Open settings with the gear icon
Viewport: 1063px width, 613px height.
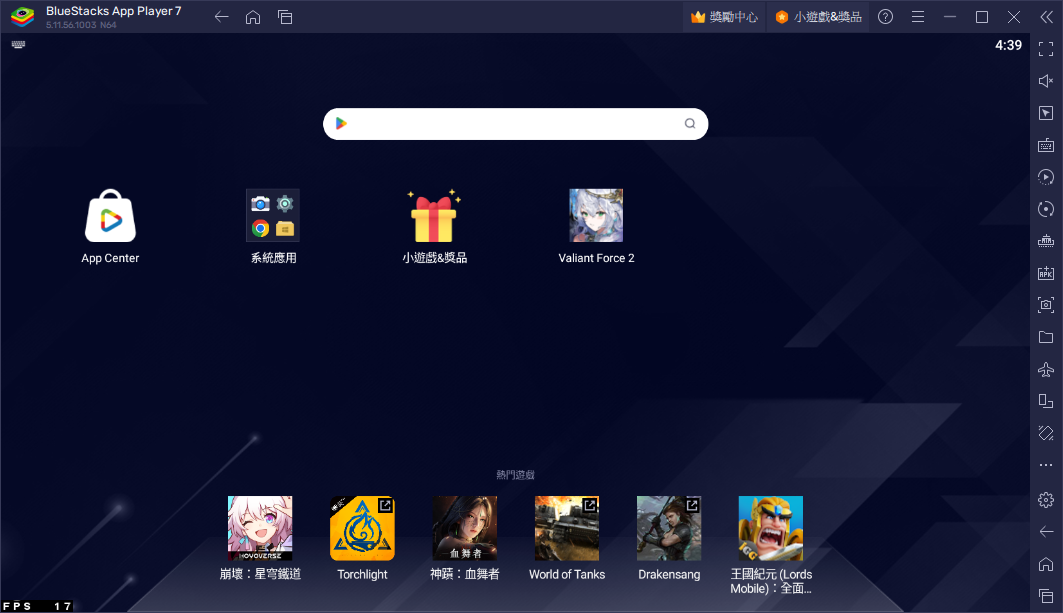(x=1046, y=500)
